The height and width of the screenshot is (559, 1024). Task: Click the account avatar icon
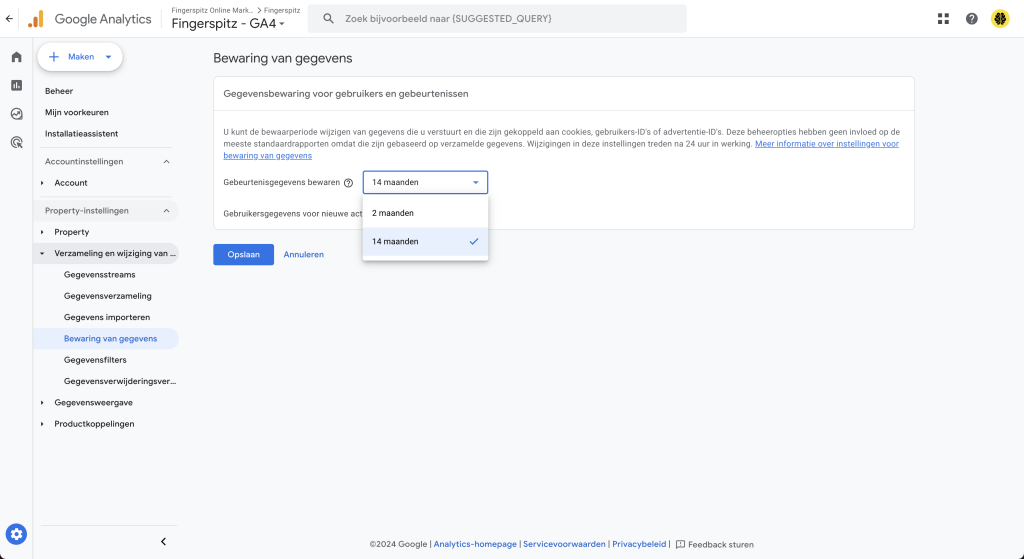(1000, 19)
